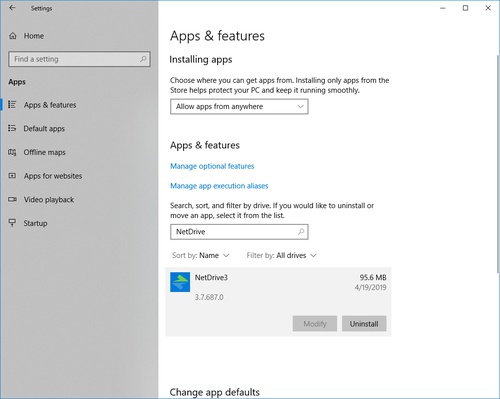Close the Settings window

(488, 8)
